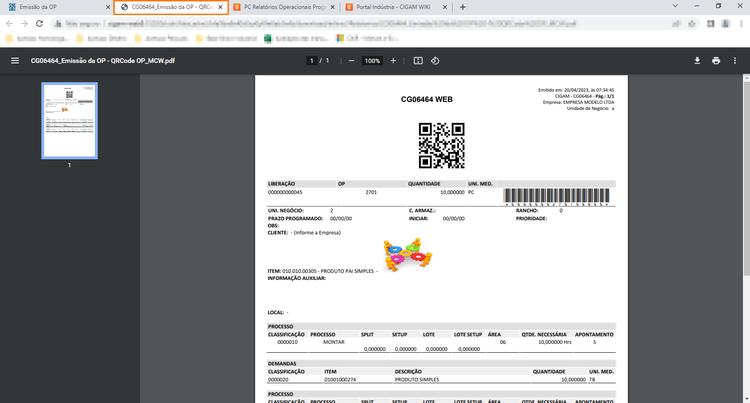Image resolution: width=750 pixels, height=403 pixels.
Task: Click the 'DEMANDAS' section header
Action: click(x=282, y=364)
